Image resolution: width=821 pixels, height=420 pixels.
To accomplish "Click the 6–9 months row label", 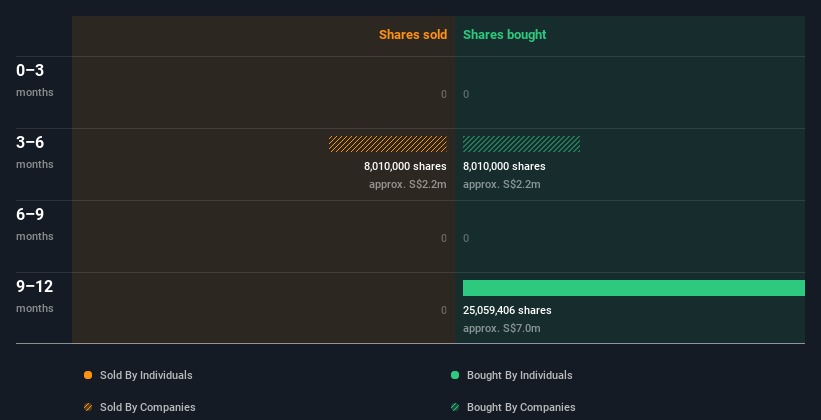I will (35, 224).
